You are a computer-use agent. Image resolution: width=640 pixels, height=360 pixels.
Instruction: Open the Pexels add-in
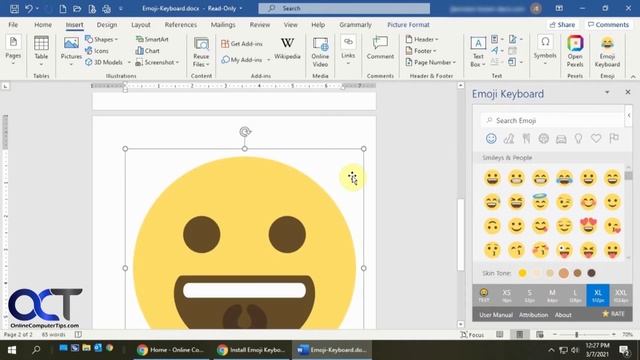pos(575,52)
